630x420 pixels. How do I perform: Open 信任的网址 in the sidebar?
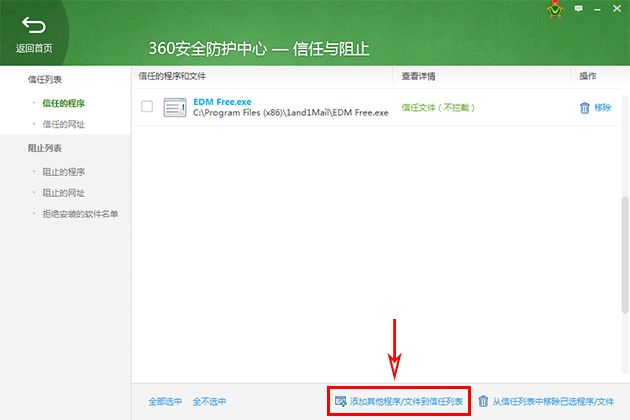point(63,123)
